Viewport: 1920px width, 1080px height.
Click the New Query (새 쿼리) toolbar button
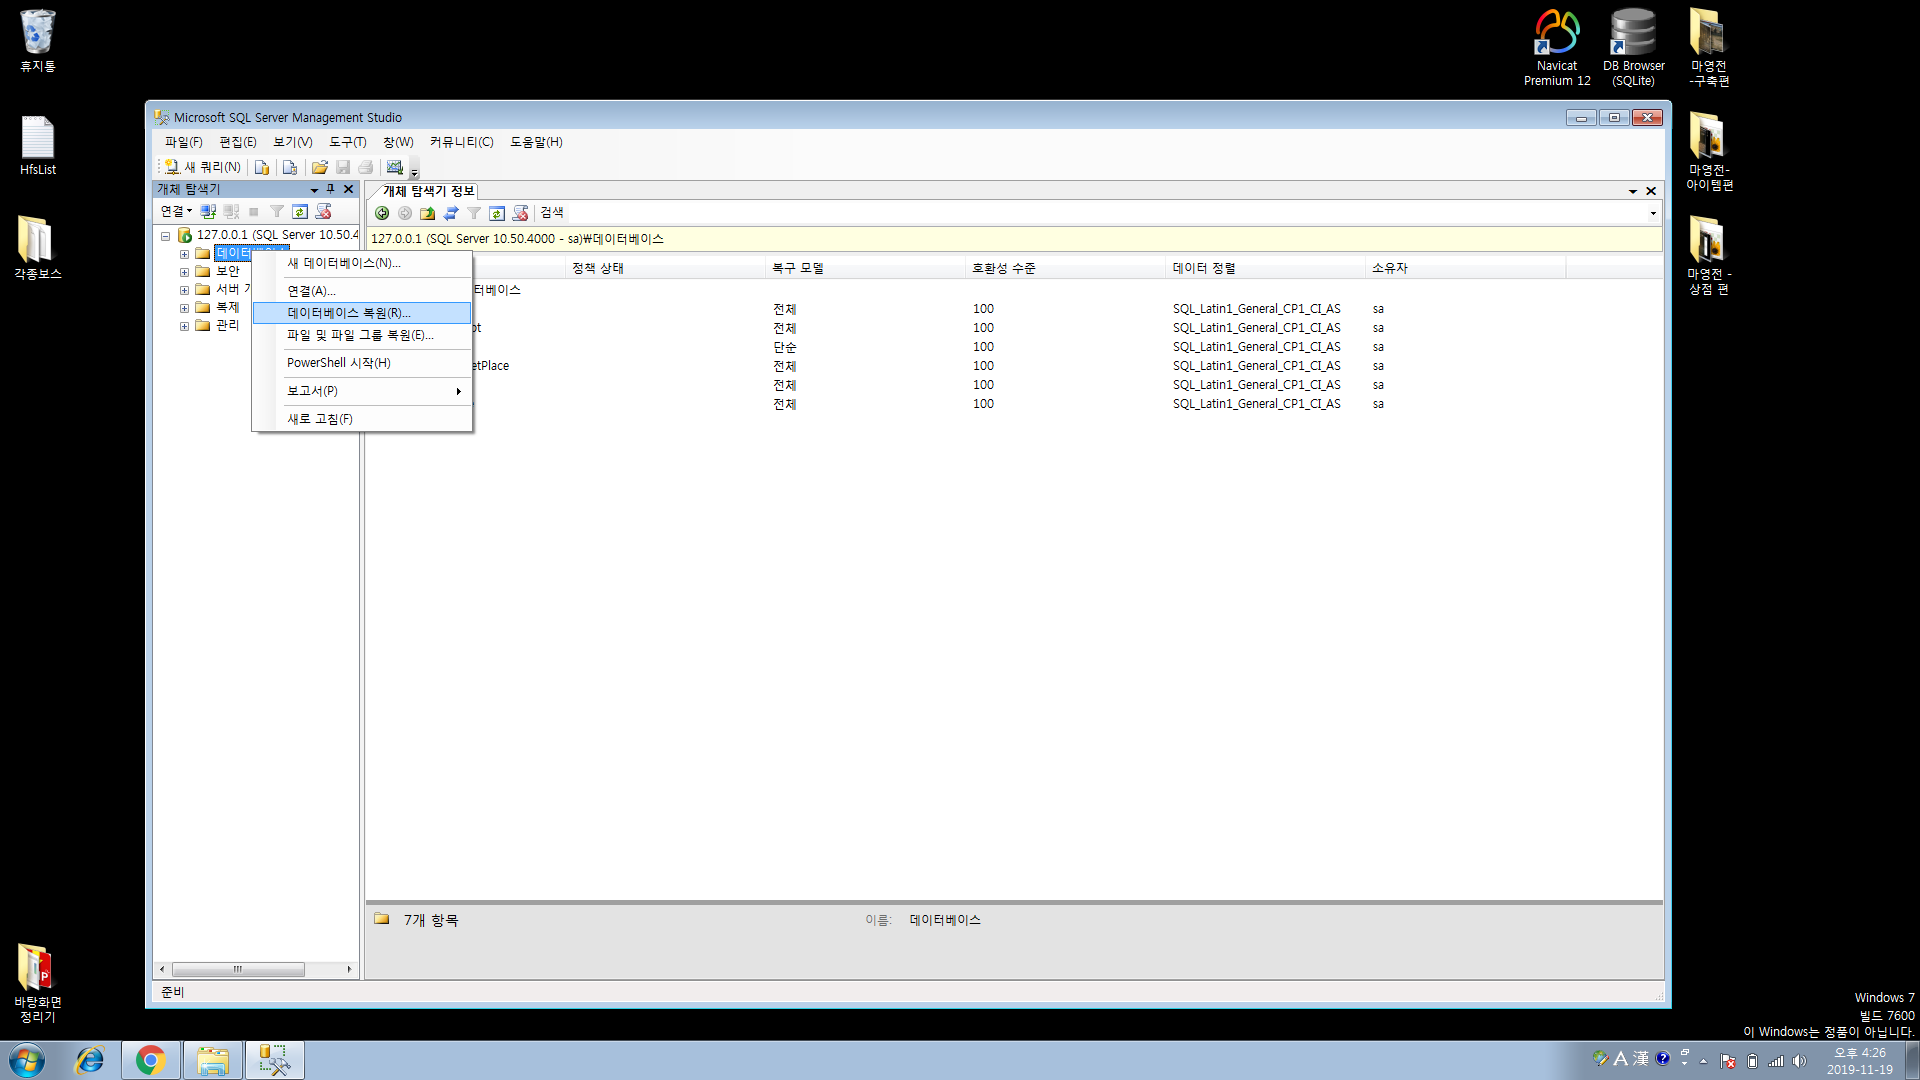click(x=203, y=167)
